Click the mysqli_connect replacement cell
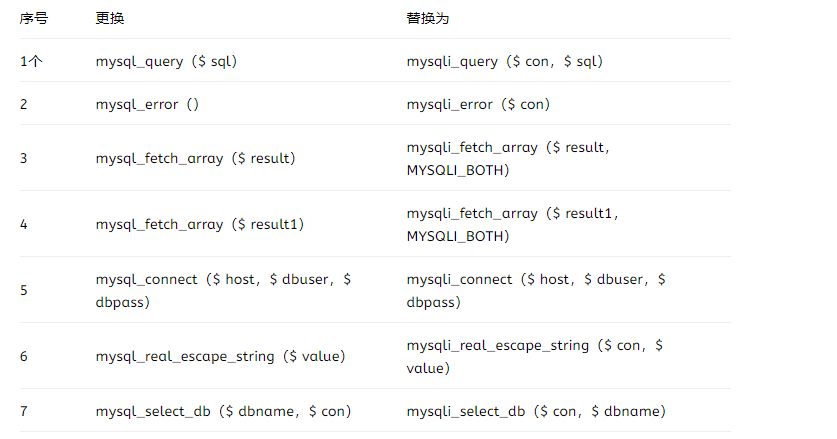The width and height of the screenshot is (837, 439). click(535, 290)
